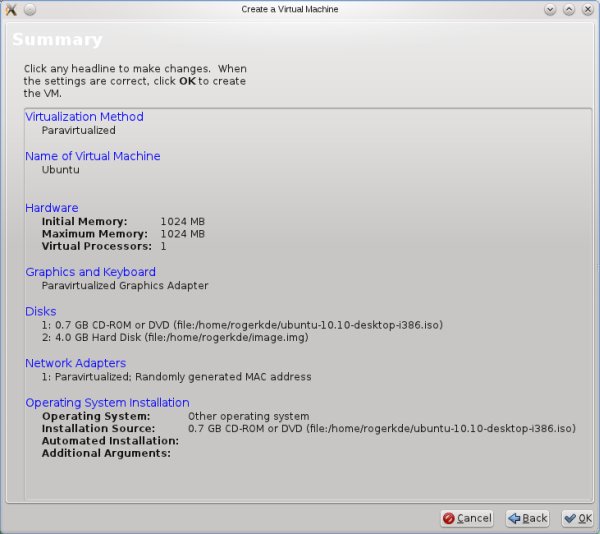Click the Paravirtualized Graphics Adapter text

pos(124,286)
